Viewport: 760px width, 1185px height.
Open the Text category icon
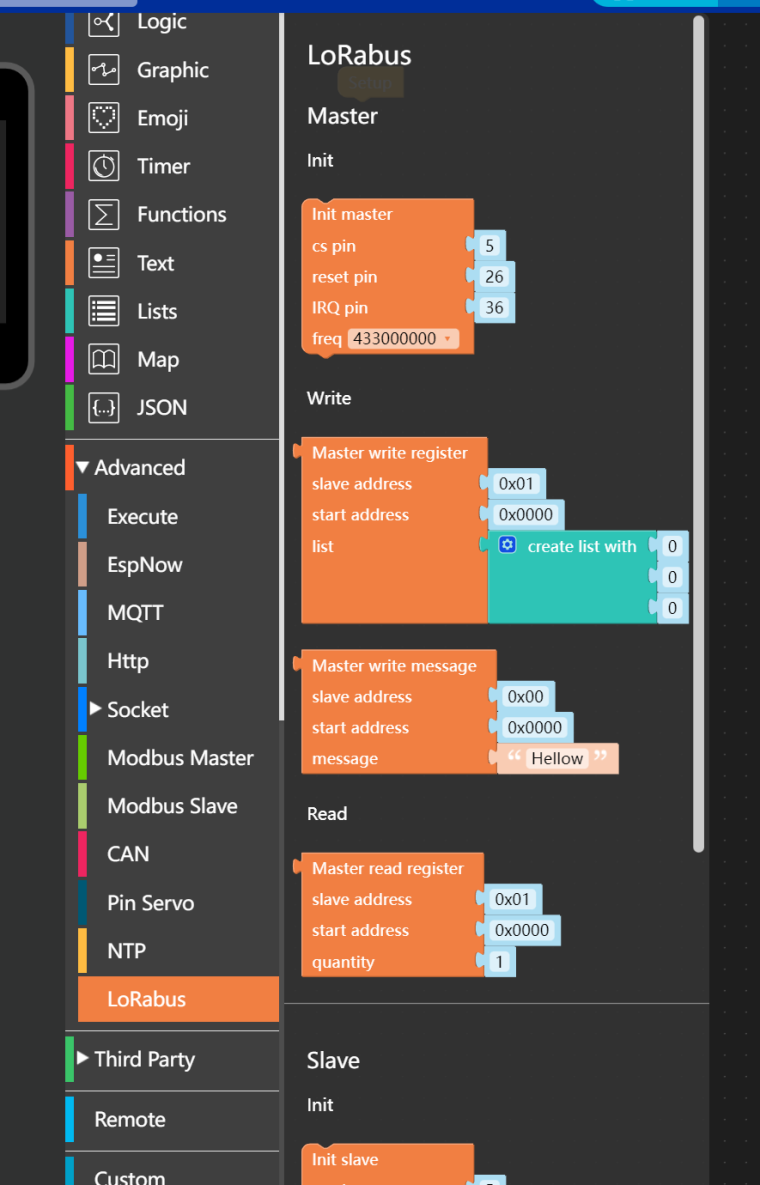pyautogui.click(x=103, y=263)
